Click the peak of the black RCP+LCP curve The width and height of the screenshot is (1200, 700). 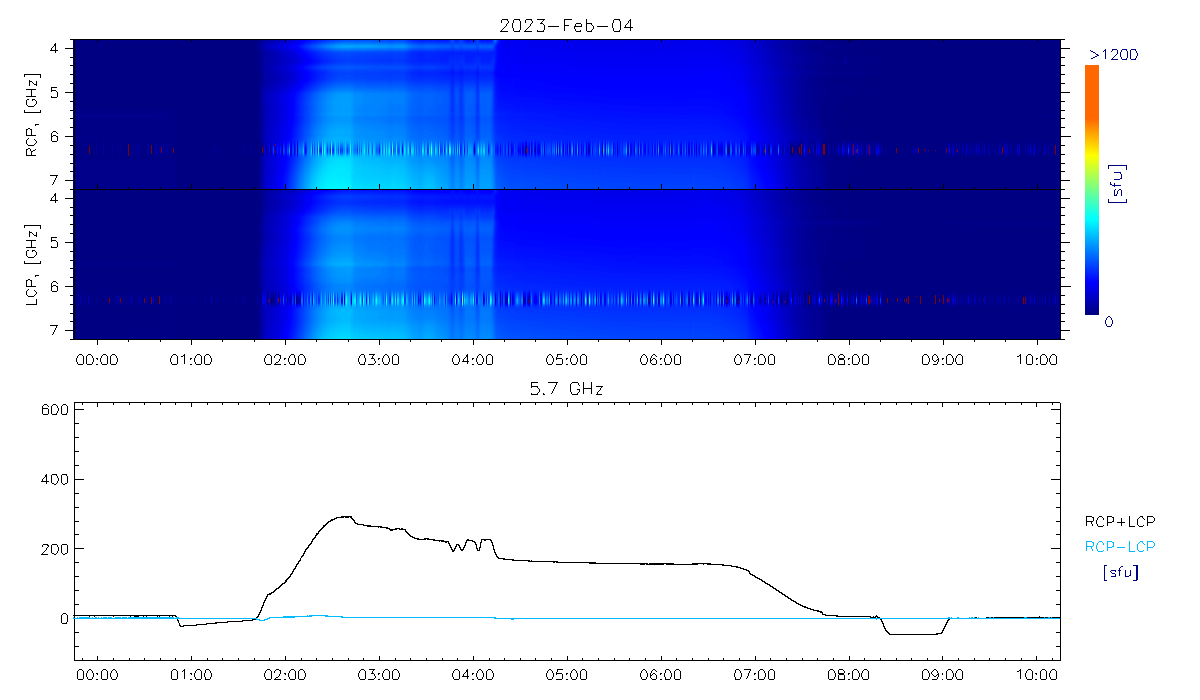point(346,517)
